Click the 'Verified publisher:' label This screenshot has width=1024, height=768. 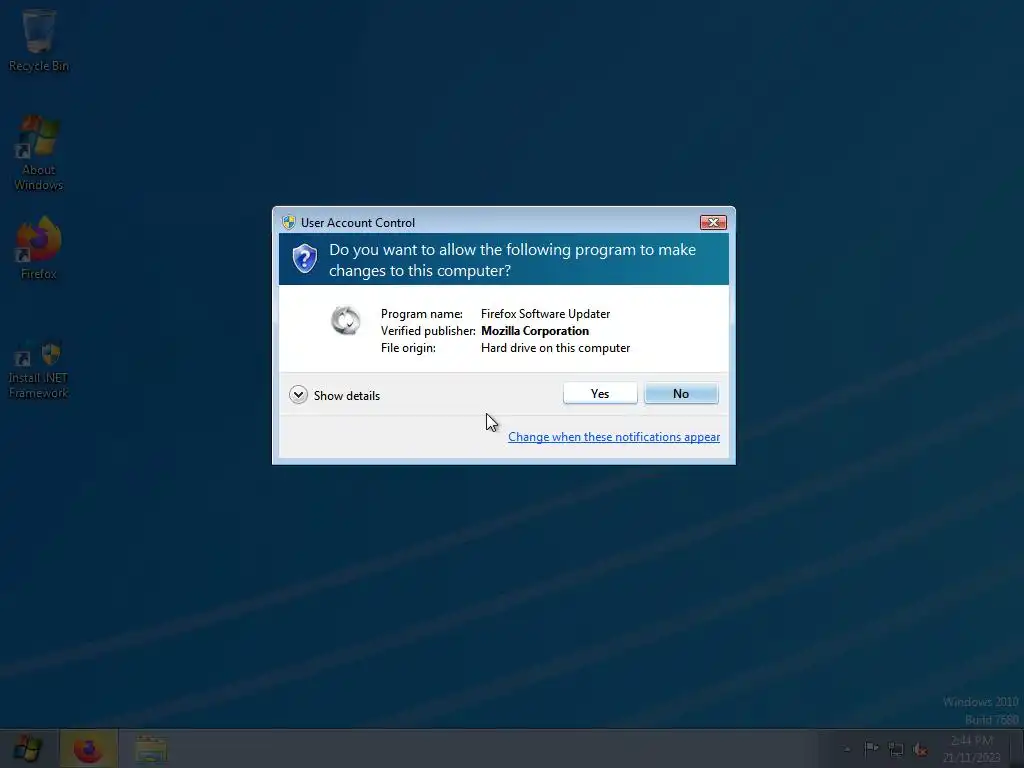(x=428, y=331)
